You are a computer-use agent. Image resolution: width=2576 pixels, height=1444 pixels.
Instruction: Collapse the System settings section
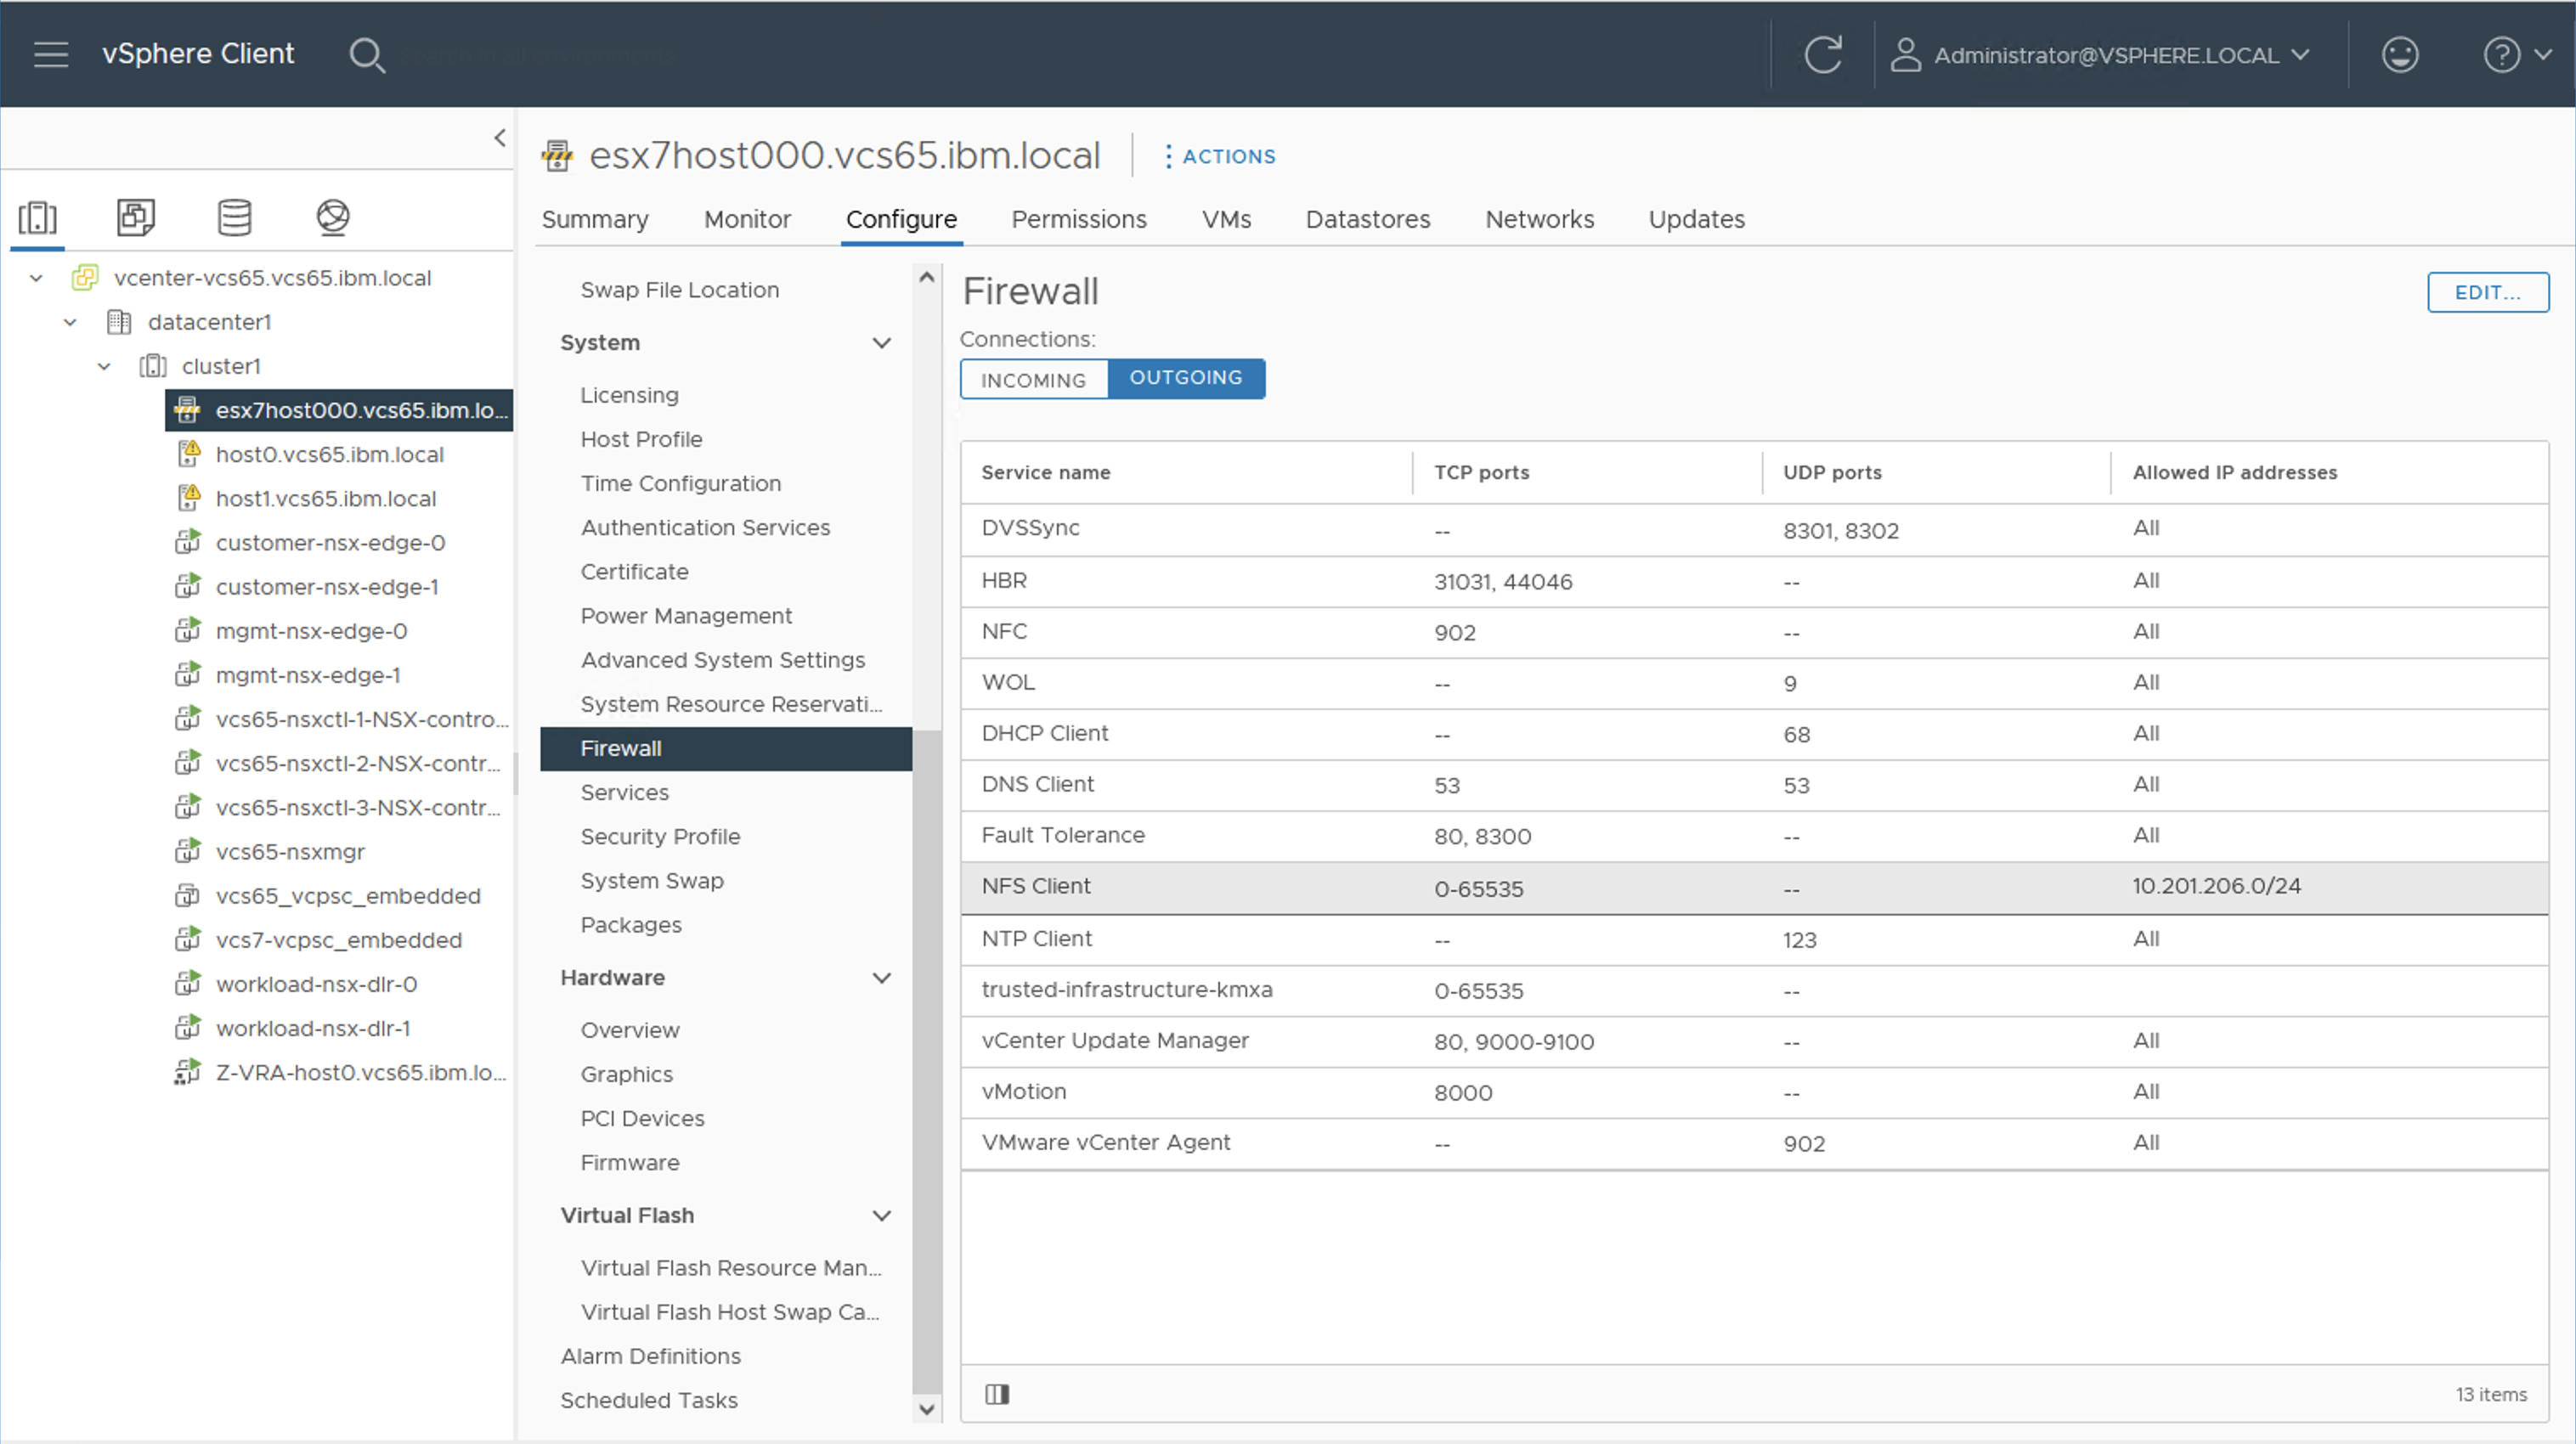[x=881, y=343]
